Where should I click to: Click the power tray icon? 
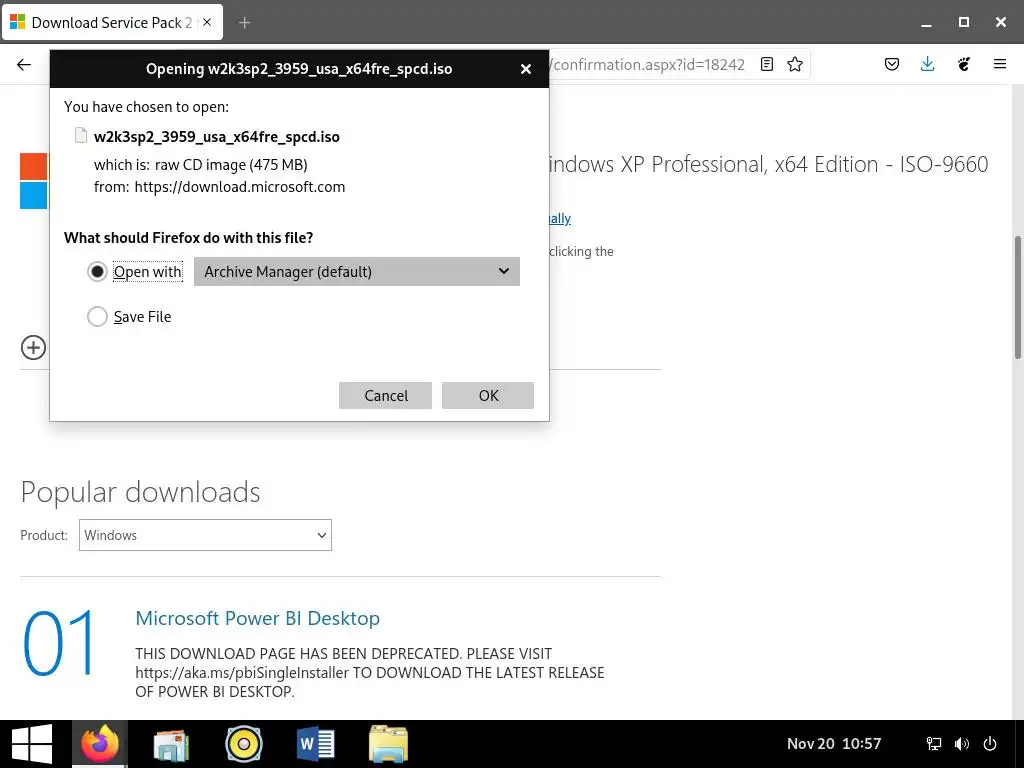(x=990, y=744)
